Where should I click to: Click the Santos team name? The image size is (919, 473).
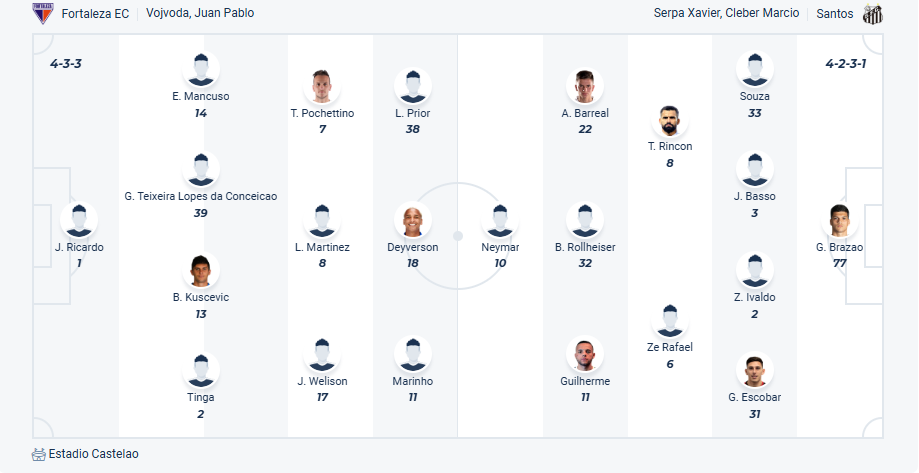(x=835, y=14)
